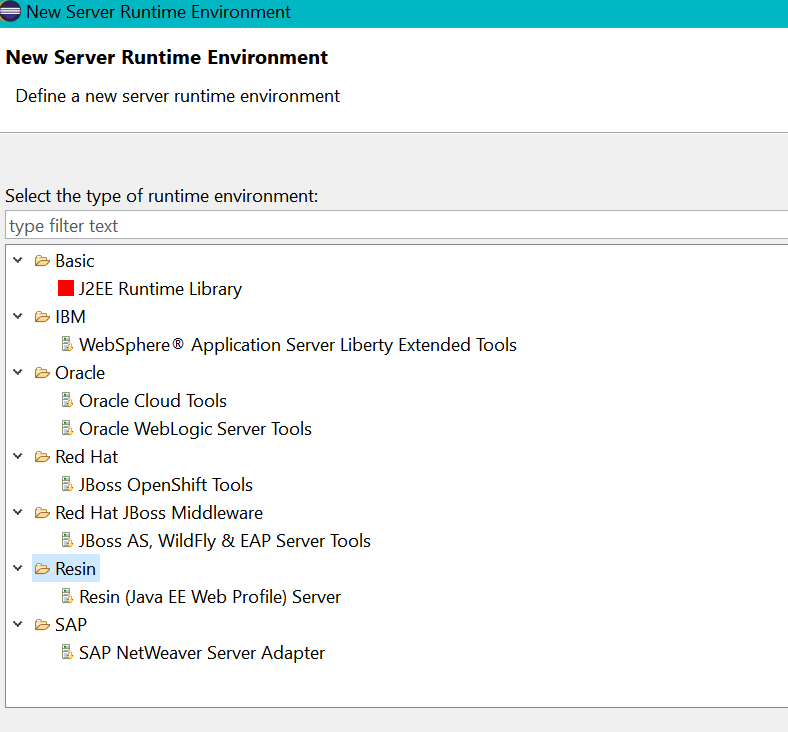This screenshot has width=788, height=732.
Task: Collapse the IBM category
Action: coord(18,316)
